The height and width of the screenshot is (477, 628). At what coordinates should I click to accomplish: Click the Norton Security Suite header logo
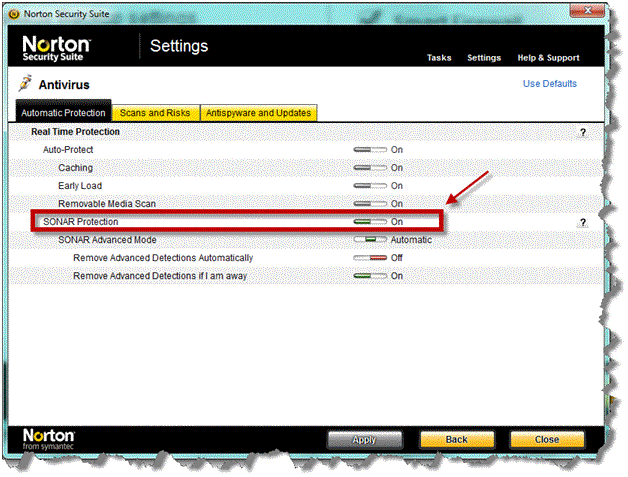(56, 48)
